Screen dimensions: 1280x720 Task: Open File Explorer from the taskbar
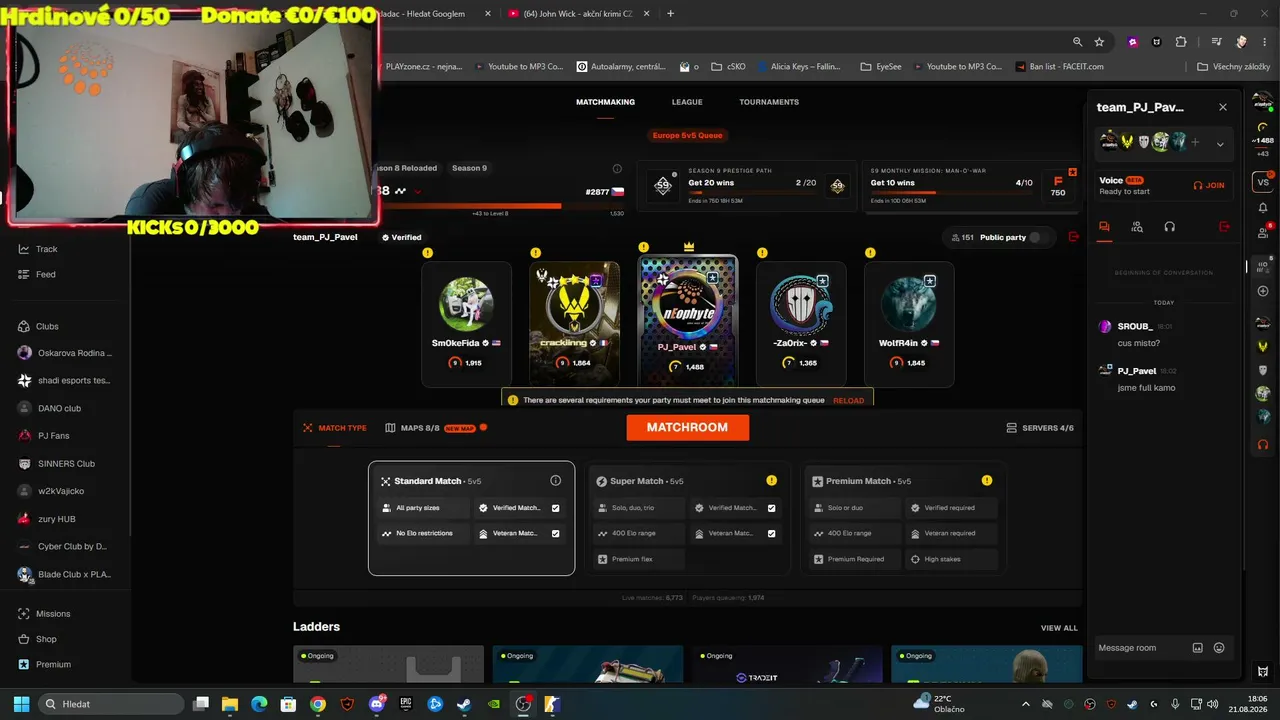pyautogui.click(x=230, y=704)
